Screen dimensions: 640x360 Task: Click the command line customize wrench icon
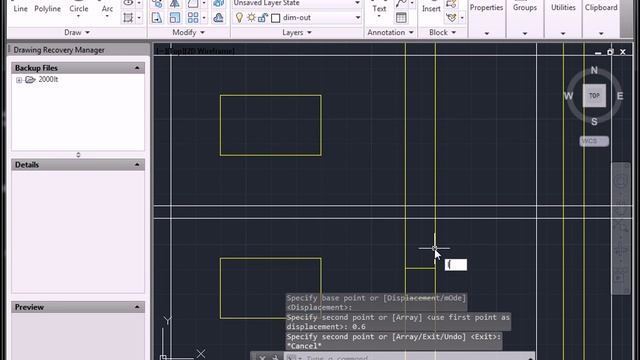(x=275, y=358)
